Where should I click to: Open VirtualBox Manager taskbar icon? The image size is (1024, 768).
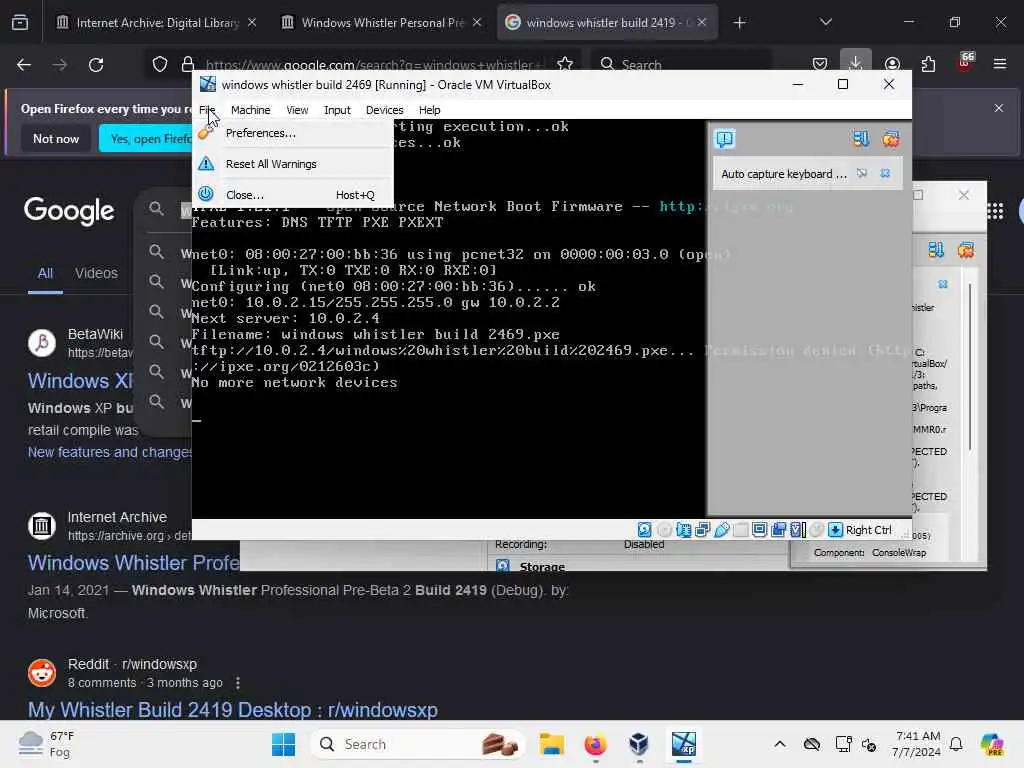coord(639,744)
